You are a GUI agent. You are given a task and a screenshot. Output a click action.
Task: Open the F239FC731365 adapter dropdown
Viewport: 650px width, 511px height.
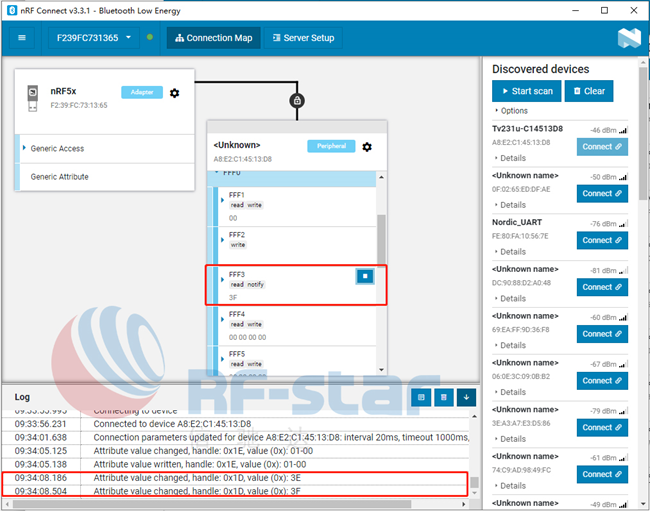pyautogui.click(x=94, y=38)
